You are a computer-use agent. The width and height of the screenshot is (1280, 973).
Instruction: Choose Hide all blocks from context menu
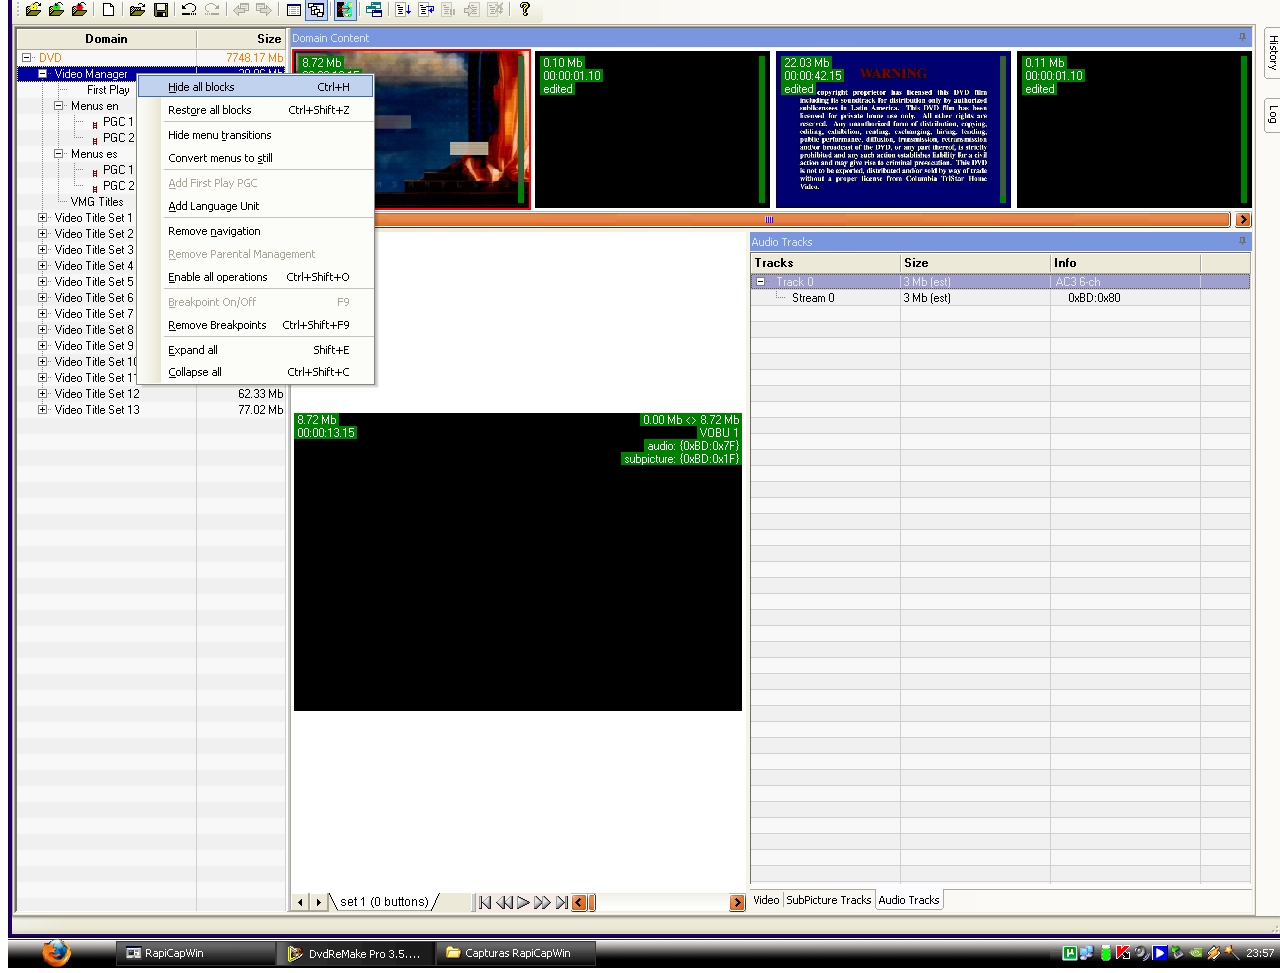(256, 87)
